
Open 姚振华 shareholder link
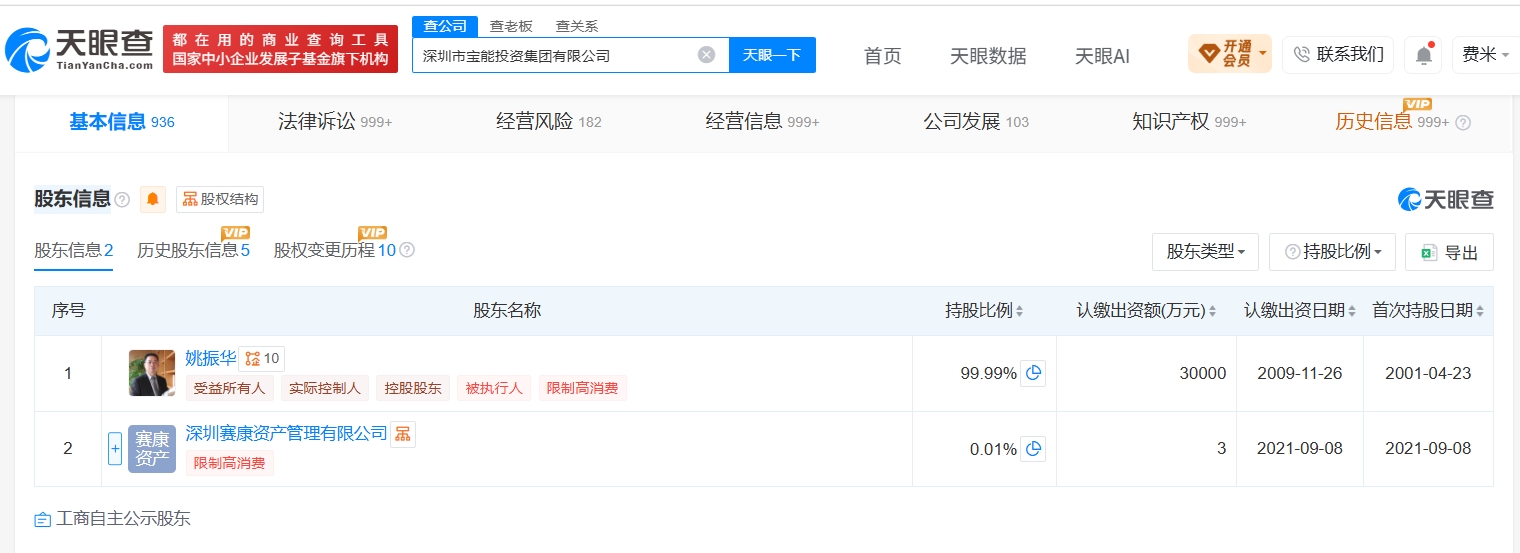211,358
